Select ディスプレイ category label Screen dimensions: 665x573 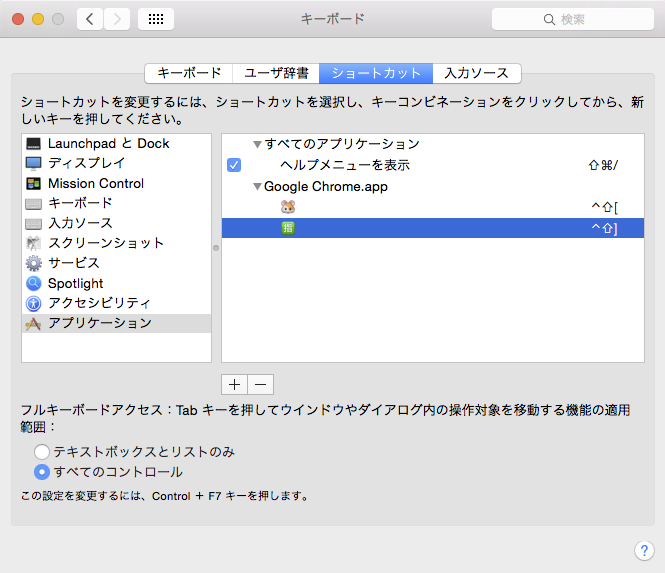pyautogui.click(x=87, y=163)
